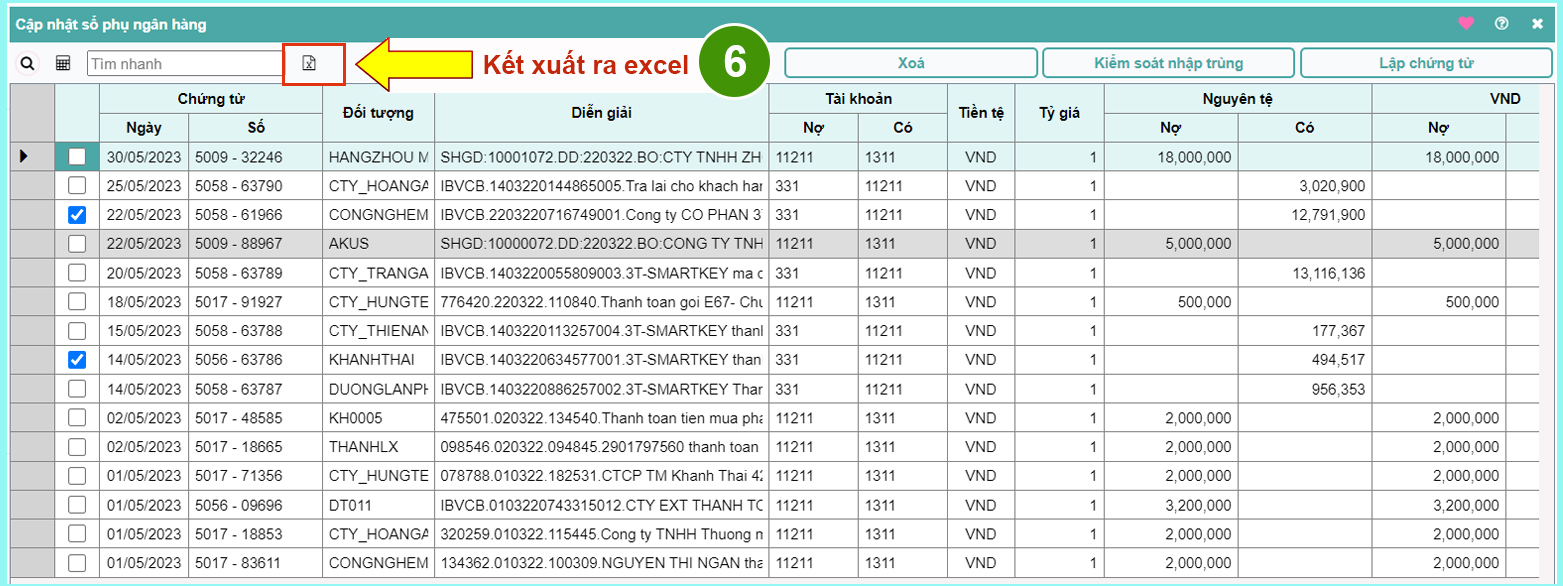1563x586 pixels.
Task: Sort by the Ngày column header
Action: pyautogui.click(x=143, y=128)
